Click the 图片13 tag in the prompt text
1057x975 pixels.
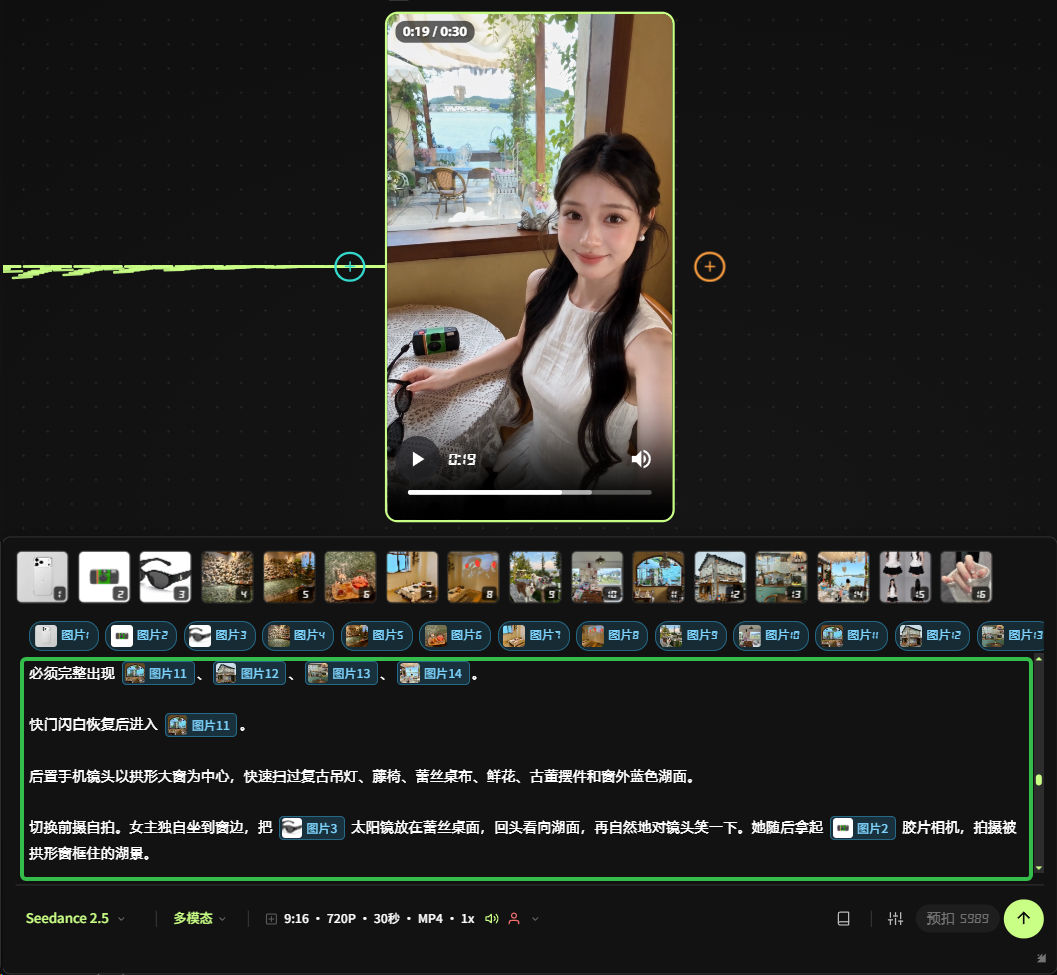point(341,674)
